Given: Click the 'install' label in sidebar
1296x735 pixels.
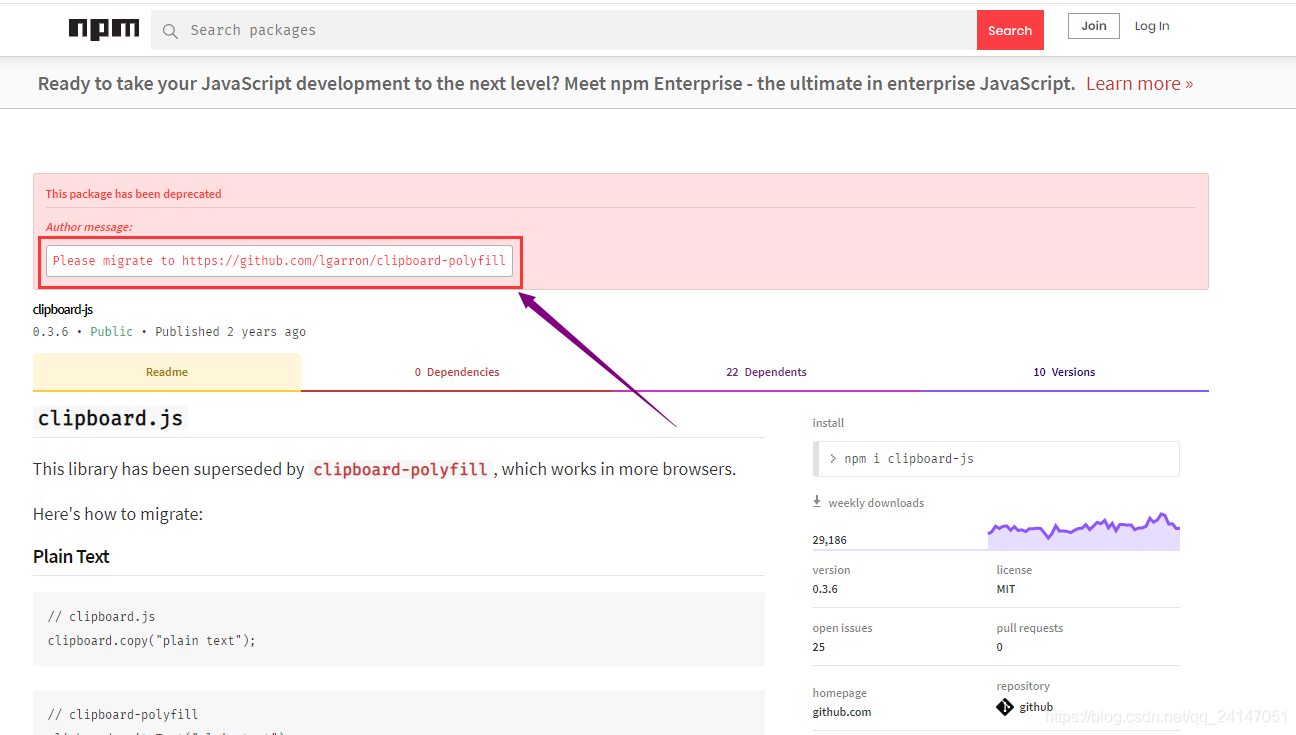Looking at the screenshot, I should [828, 423].
